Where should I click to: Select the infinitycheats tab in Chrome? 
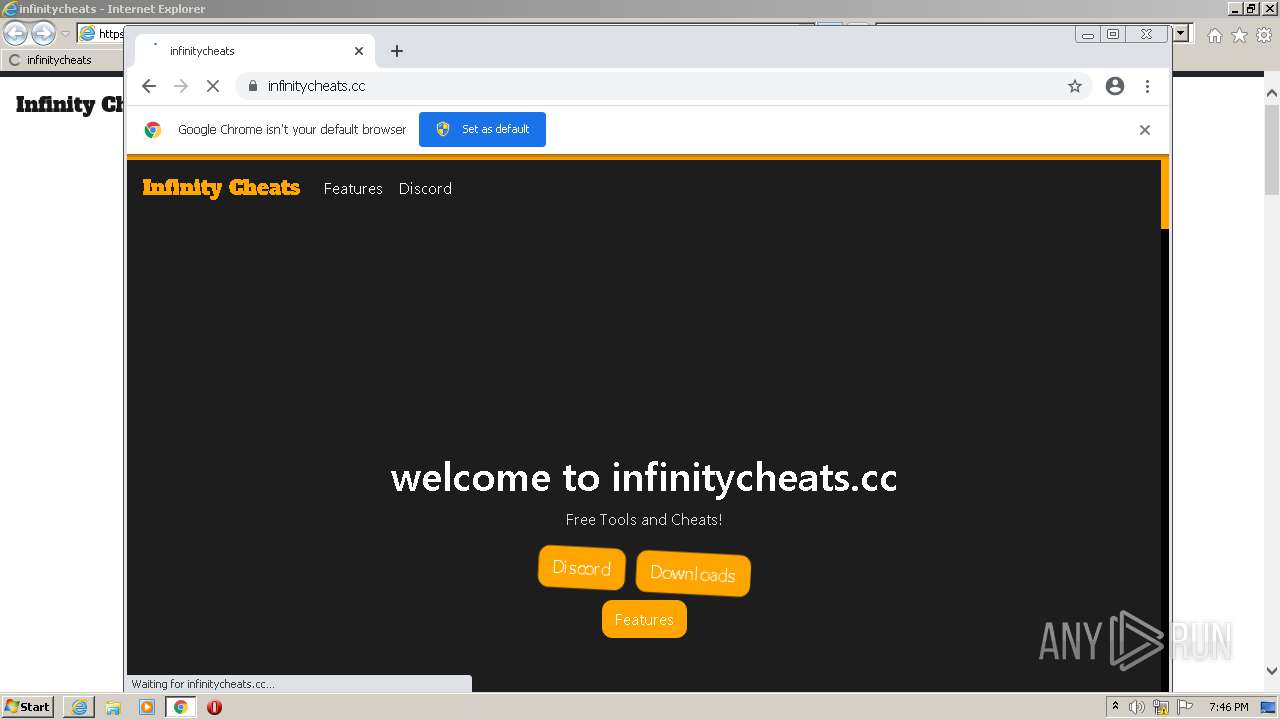click(x=255, y=51)
